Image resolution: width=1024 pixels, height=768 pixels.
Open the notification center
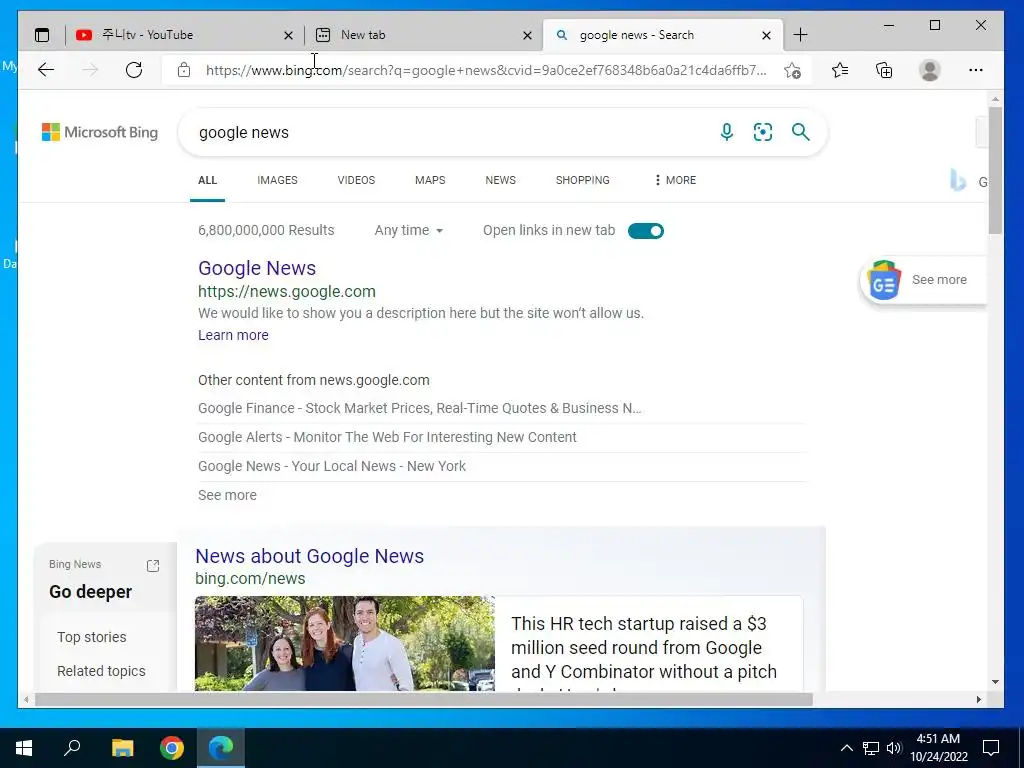991,748
